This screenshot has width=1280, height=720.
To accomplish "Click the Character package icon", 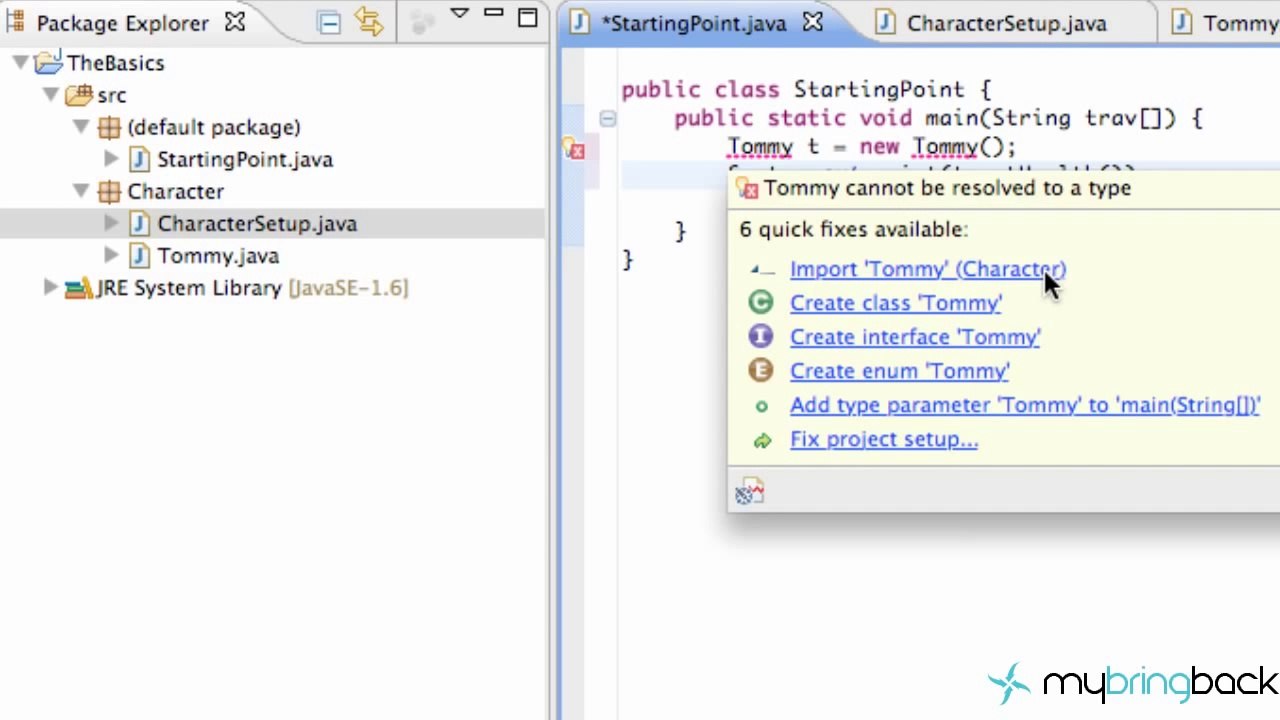I will click(x=109, y=191).
